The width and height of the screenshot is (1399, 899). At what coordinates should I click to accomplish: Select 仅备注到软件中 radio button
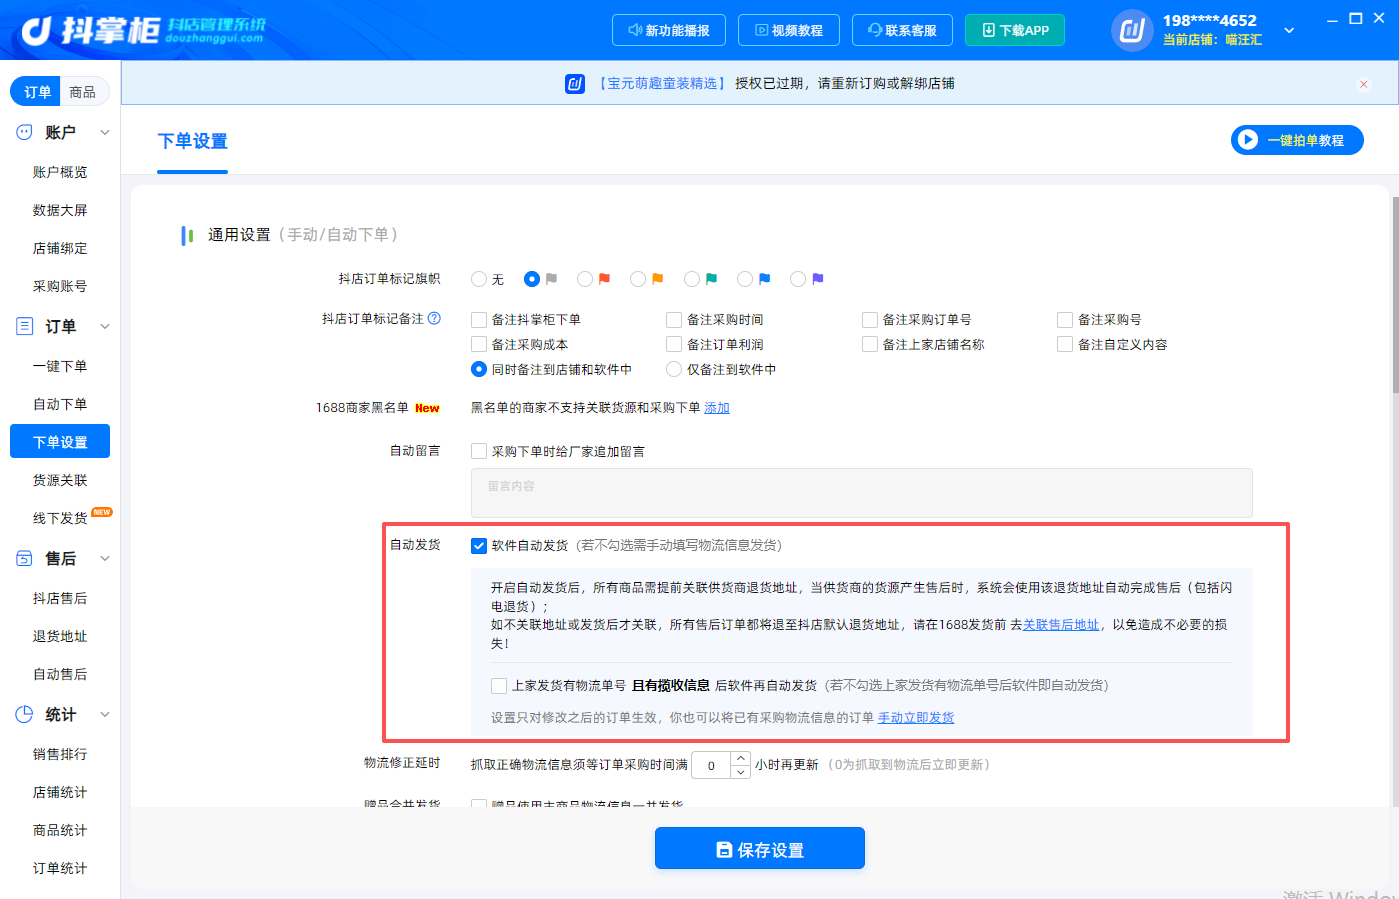tap(674, 369)
